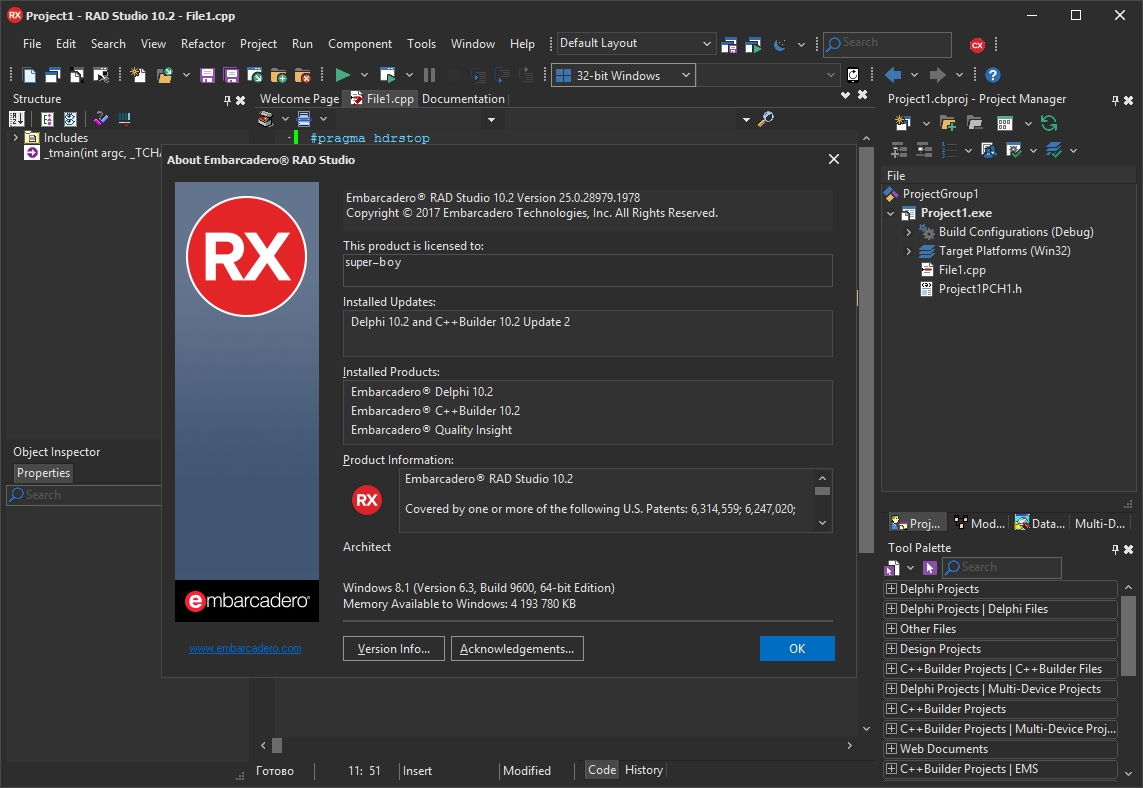Click the green Refresh icon in Project Manager
This screenshot has width=1143, height=788.
(x=1049, y=123)
